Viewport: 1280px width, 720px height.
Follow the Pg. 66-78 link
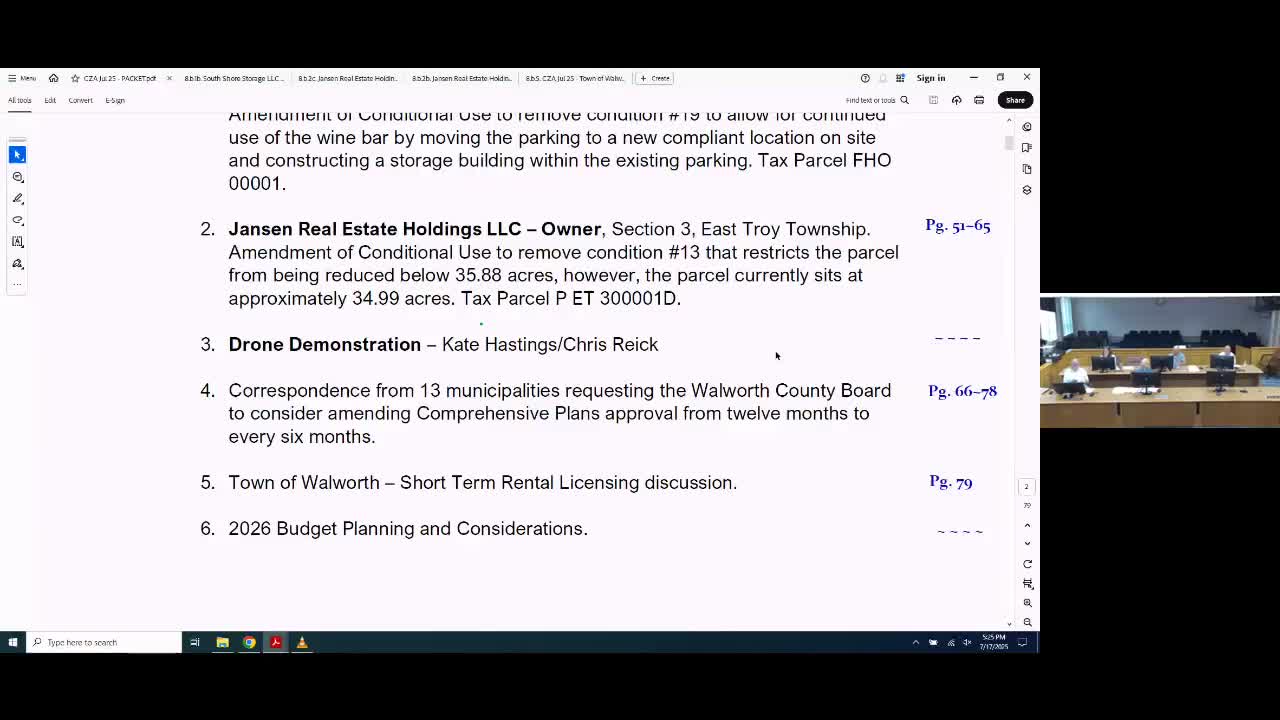[x=962, y=391]
